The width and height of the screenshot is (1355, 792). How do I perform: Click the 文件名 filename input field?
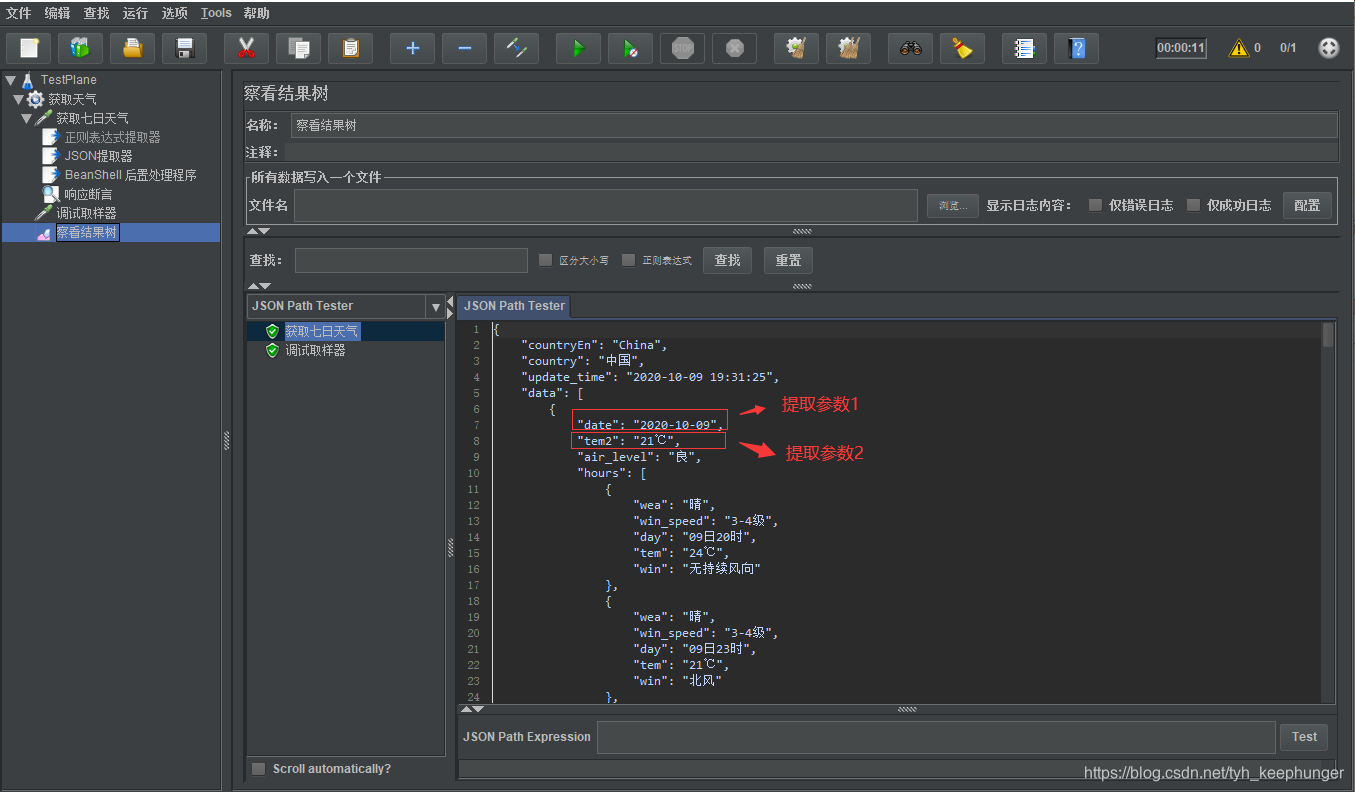(x=606, y=205)
